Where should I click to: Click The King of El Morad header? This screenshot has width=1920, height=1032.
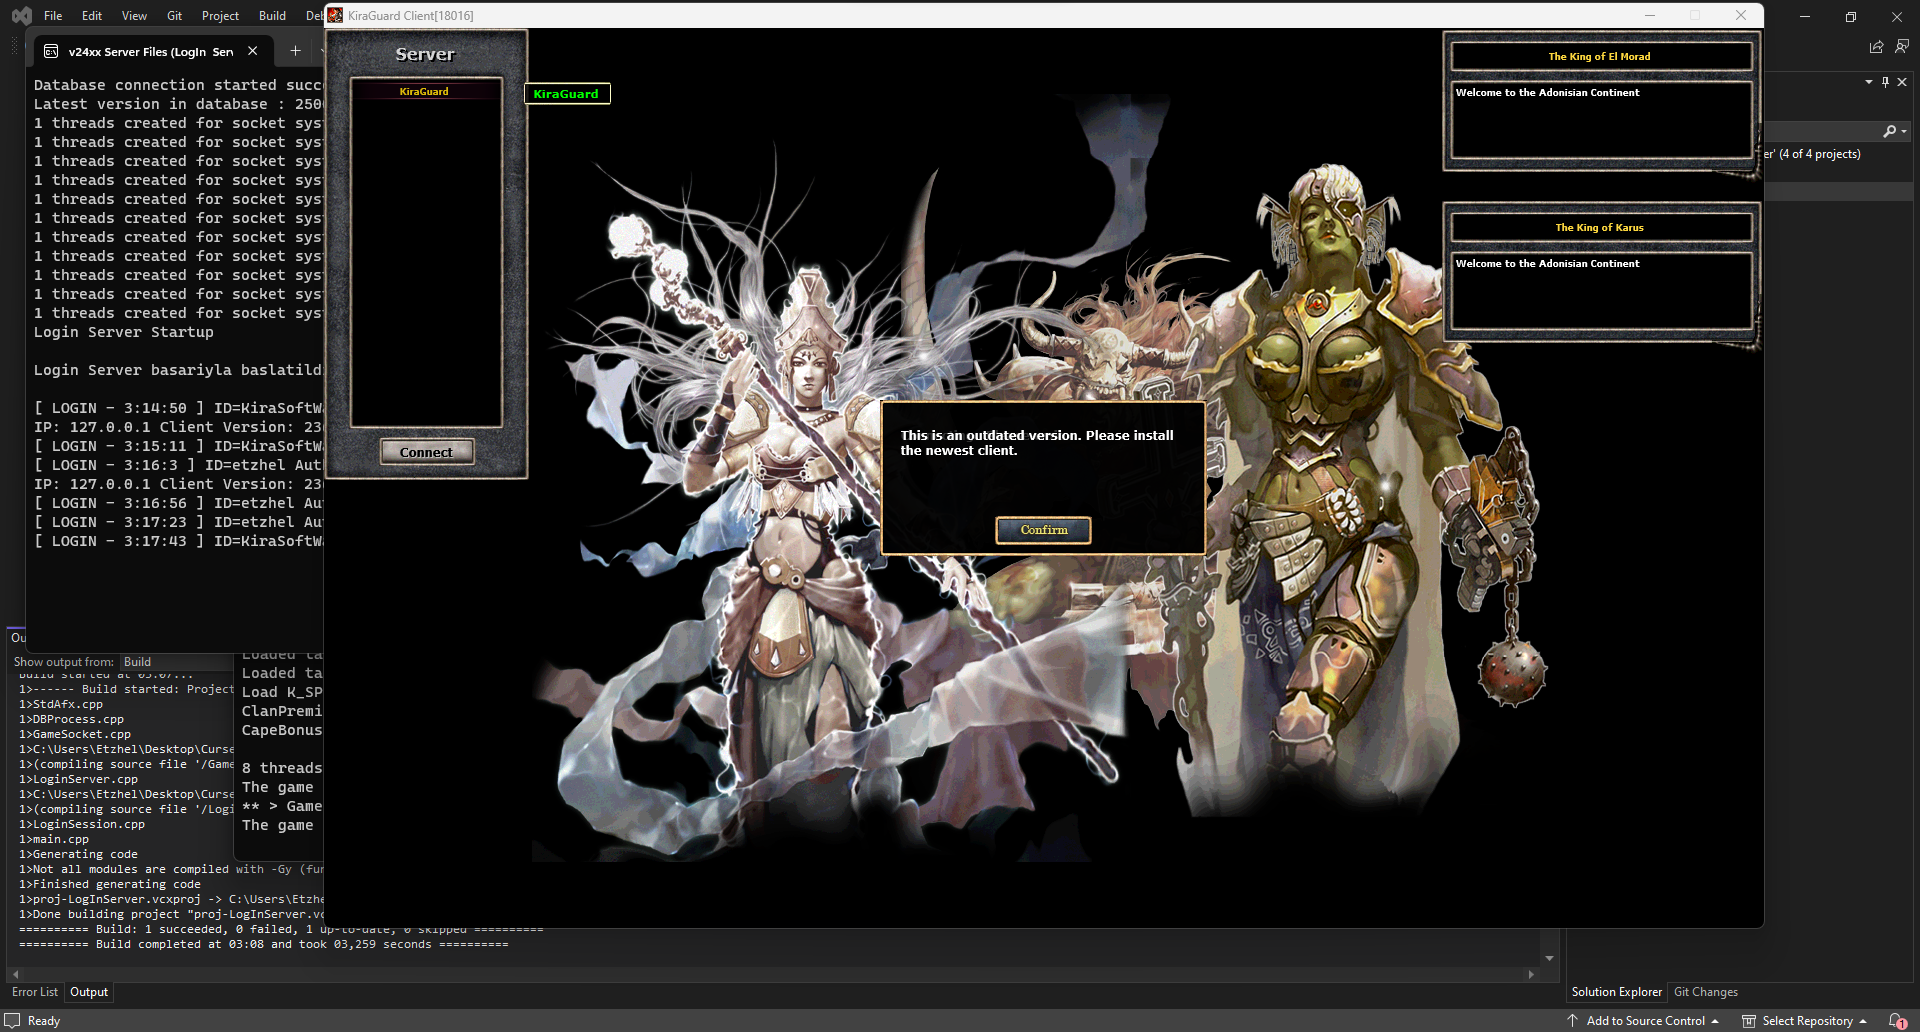(x=1599, y=57)
